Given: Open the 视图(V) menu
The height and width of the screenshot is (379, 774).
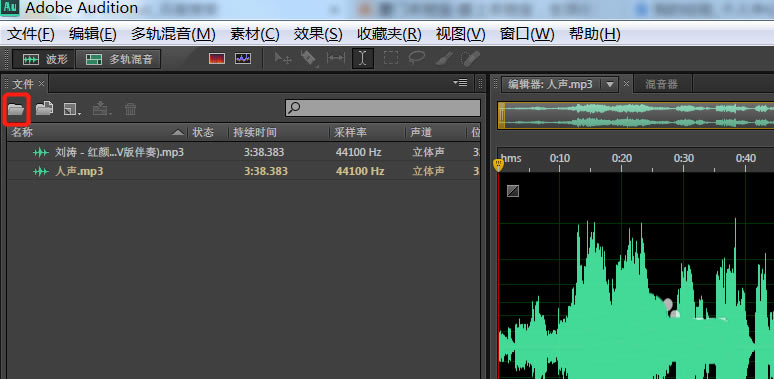Looking at the screenshot, I should pyautogui.click(x=461, y=34).
